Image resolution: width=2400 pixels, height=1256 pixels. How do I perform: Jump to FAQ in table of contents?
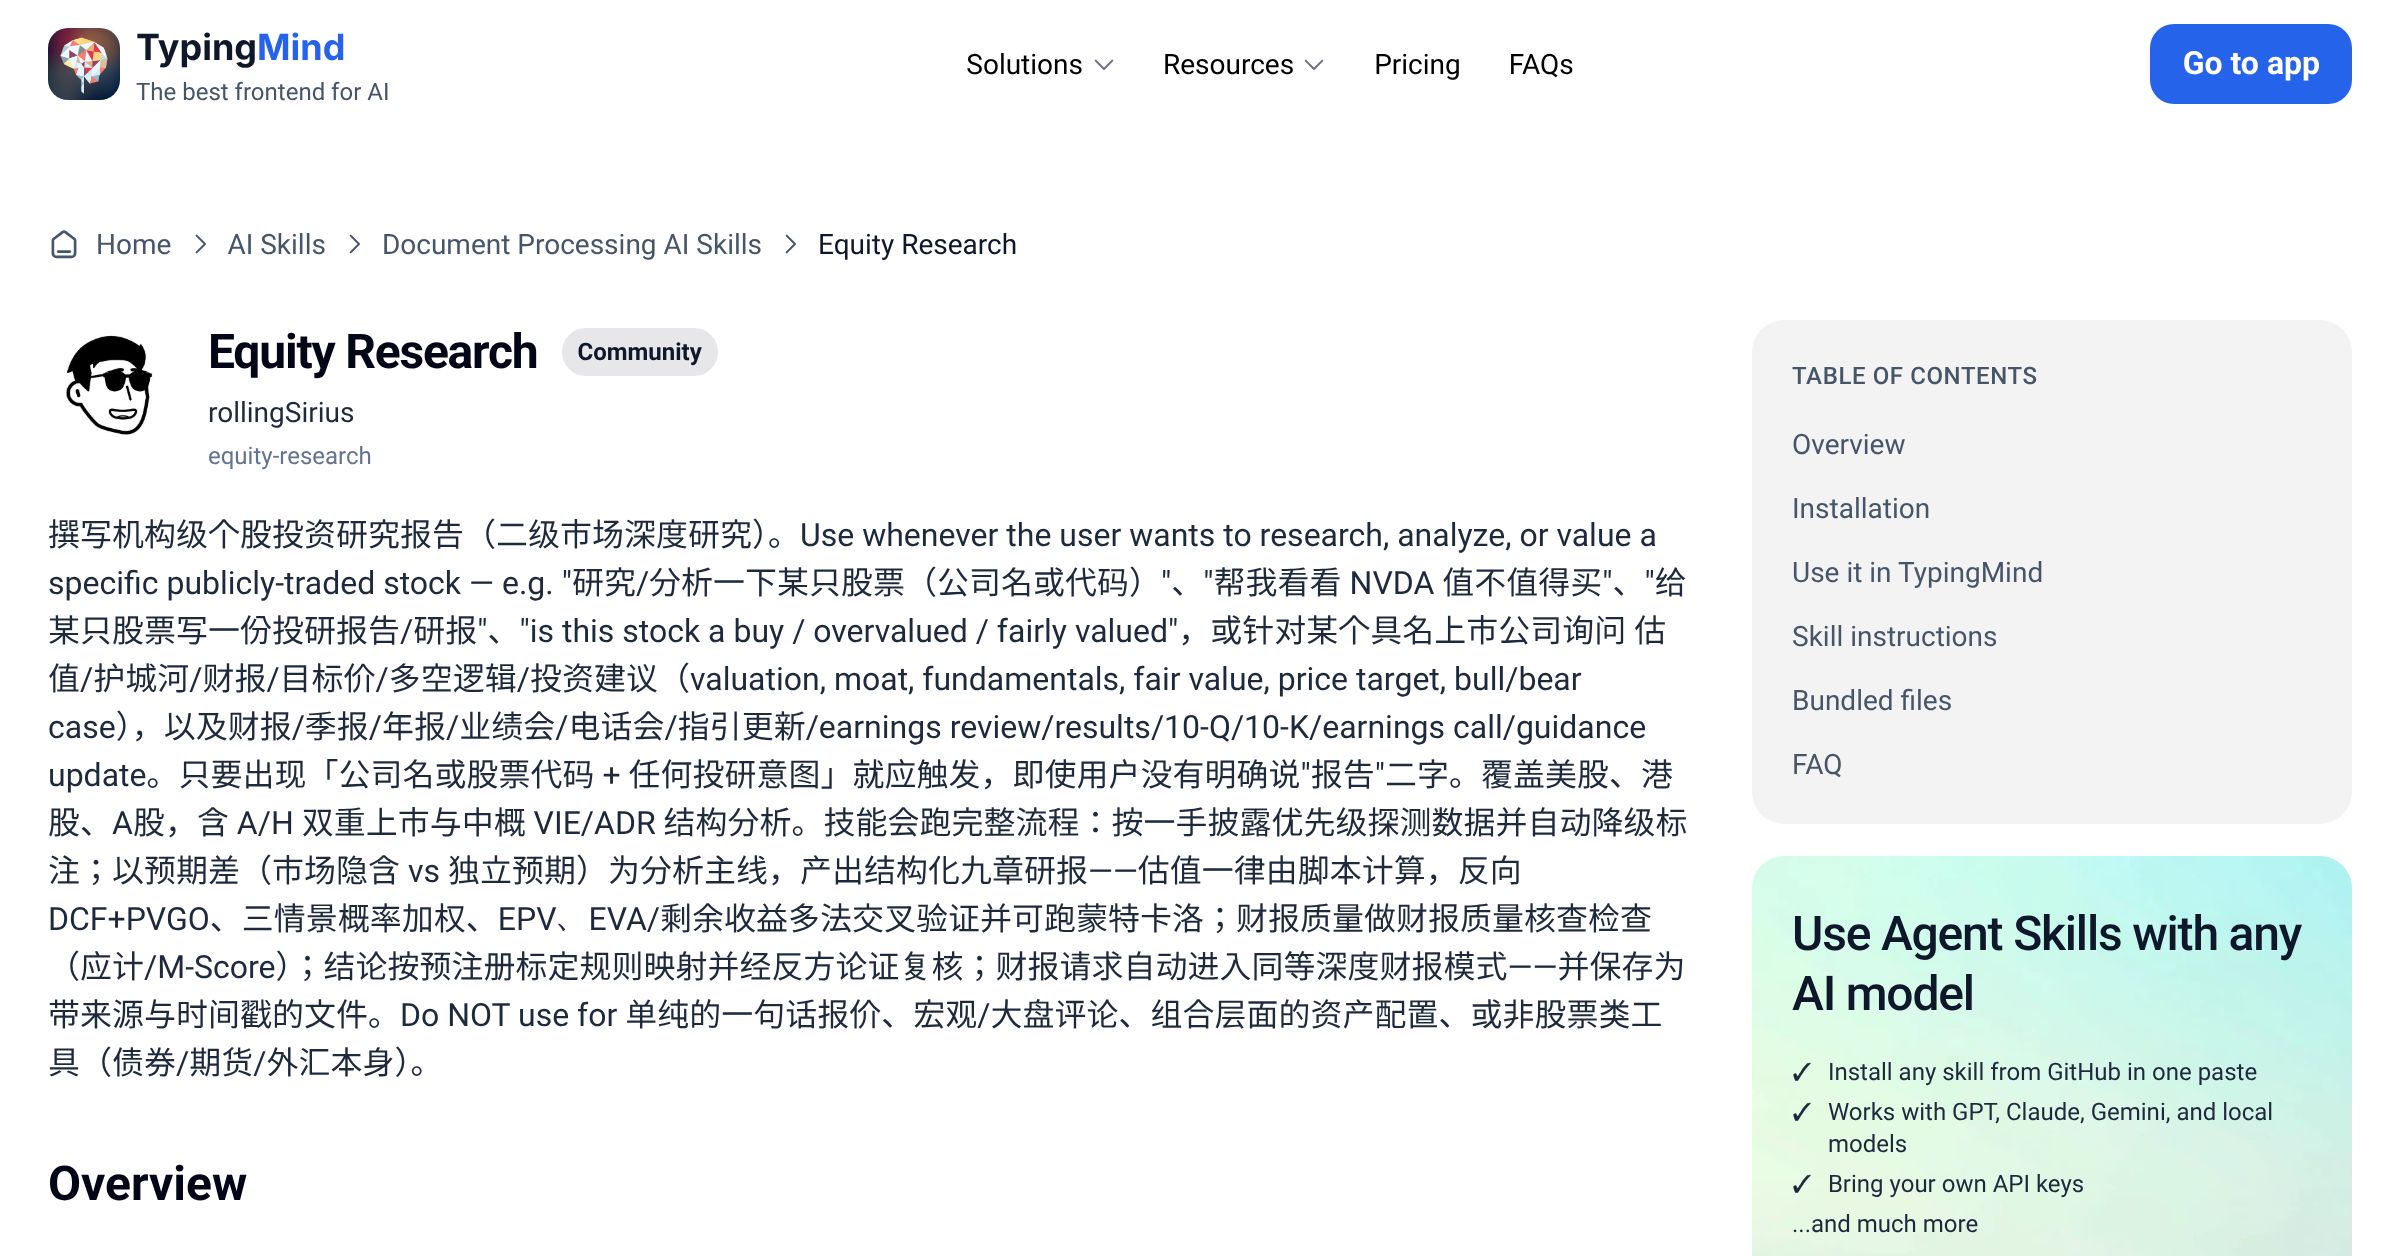click(x=1816, y=765)
